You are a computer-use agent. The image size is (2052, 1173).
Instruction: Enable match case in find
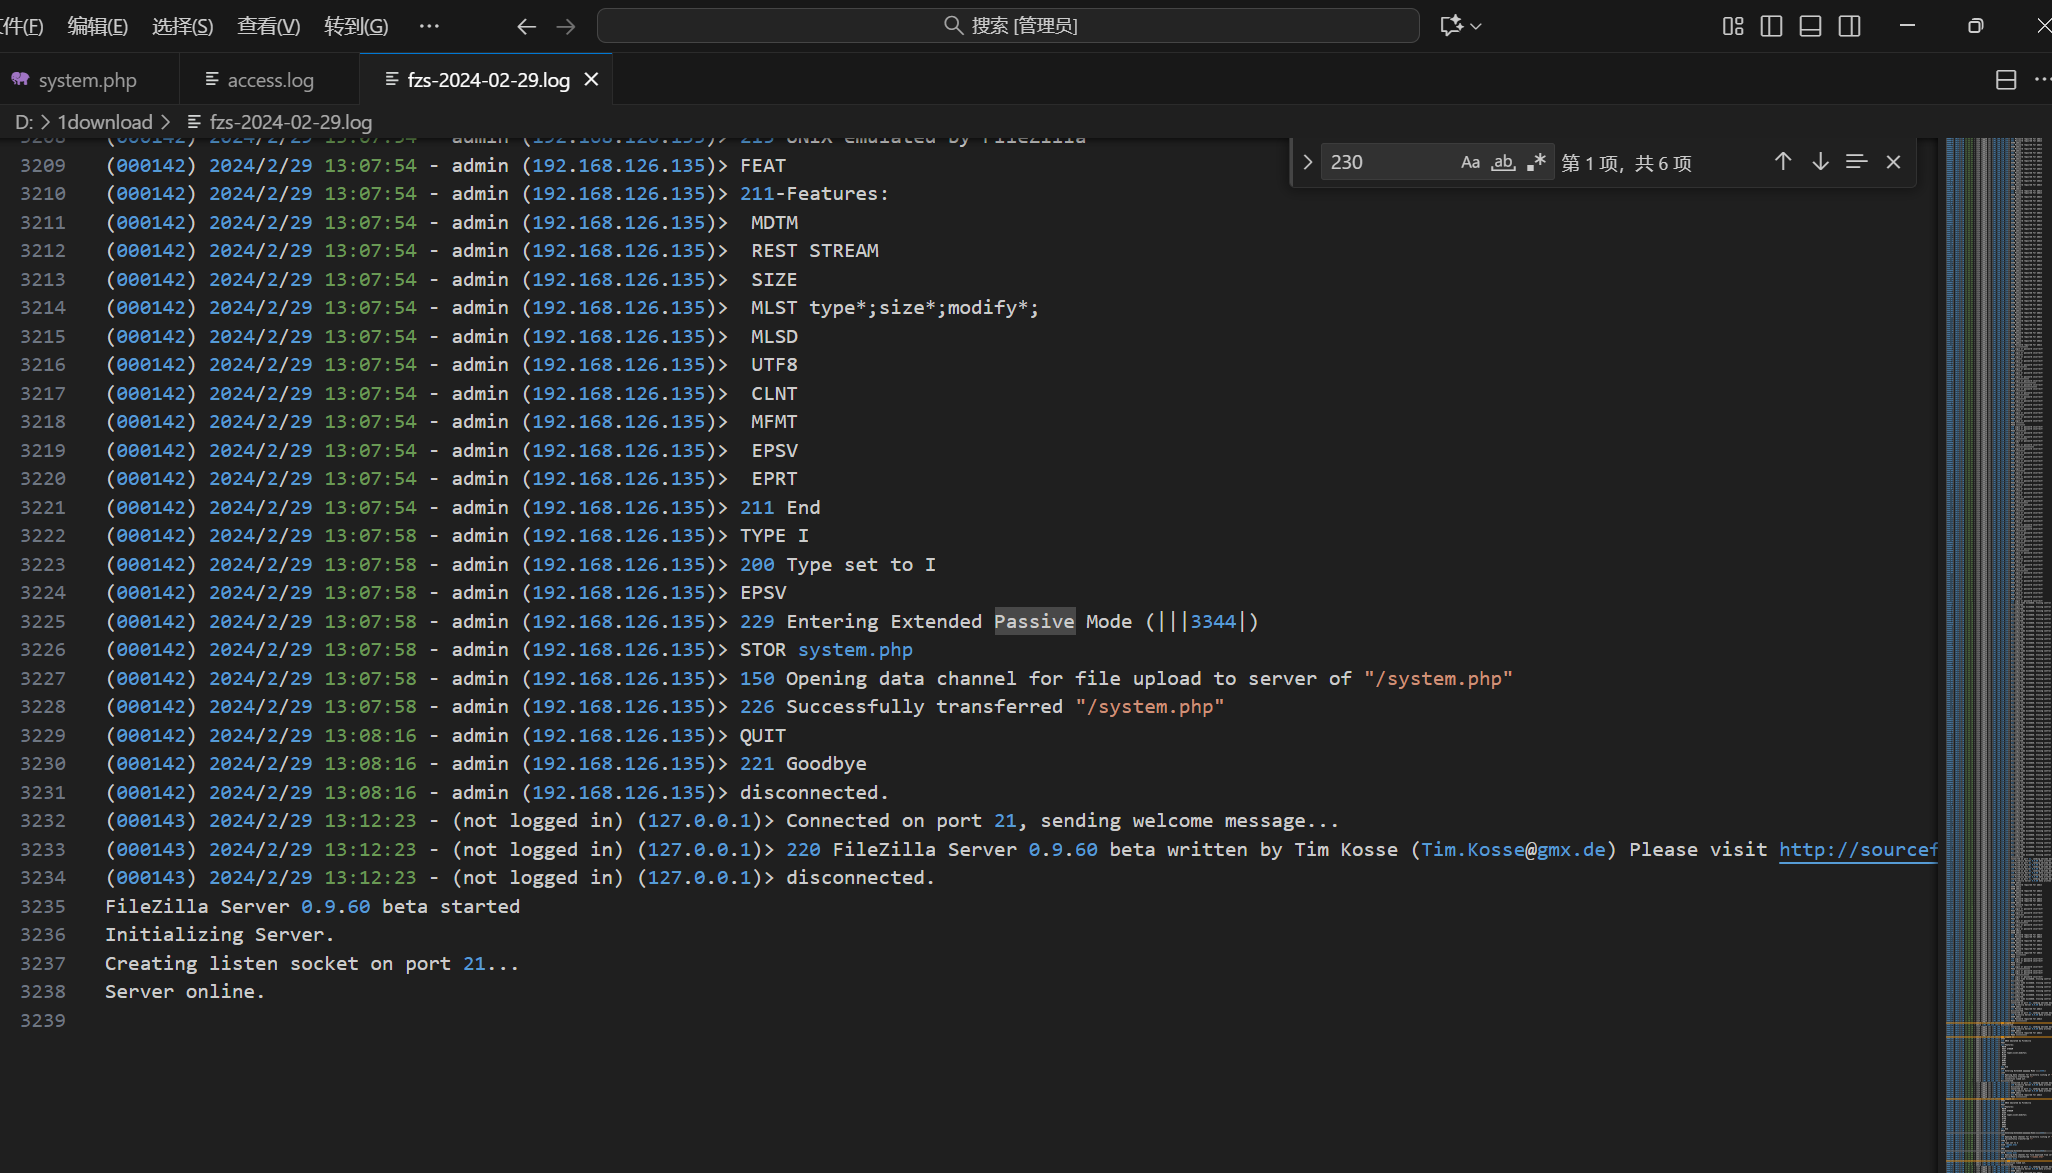tap(1470, 162)
